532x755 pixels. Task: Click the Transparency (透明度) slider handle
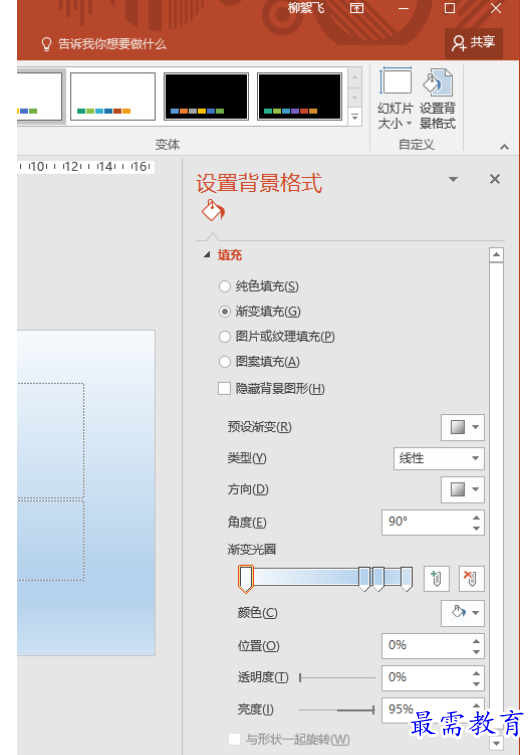300,678
